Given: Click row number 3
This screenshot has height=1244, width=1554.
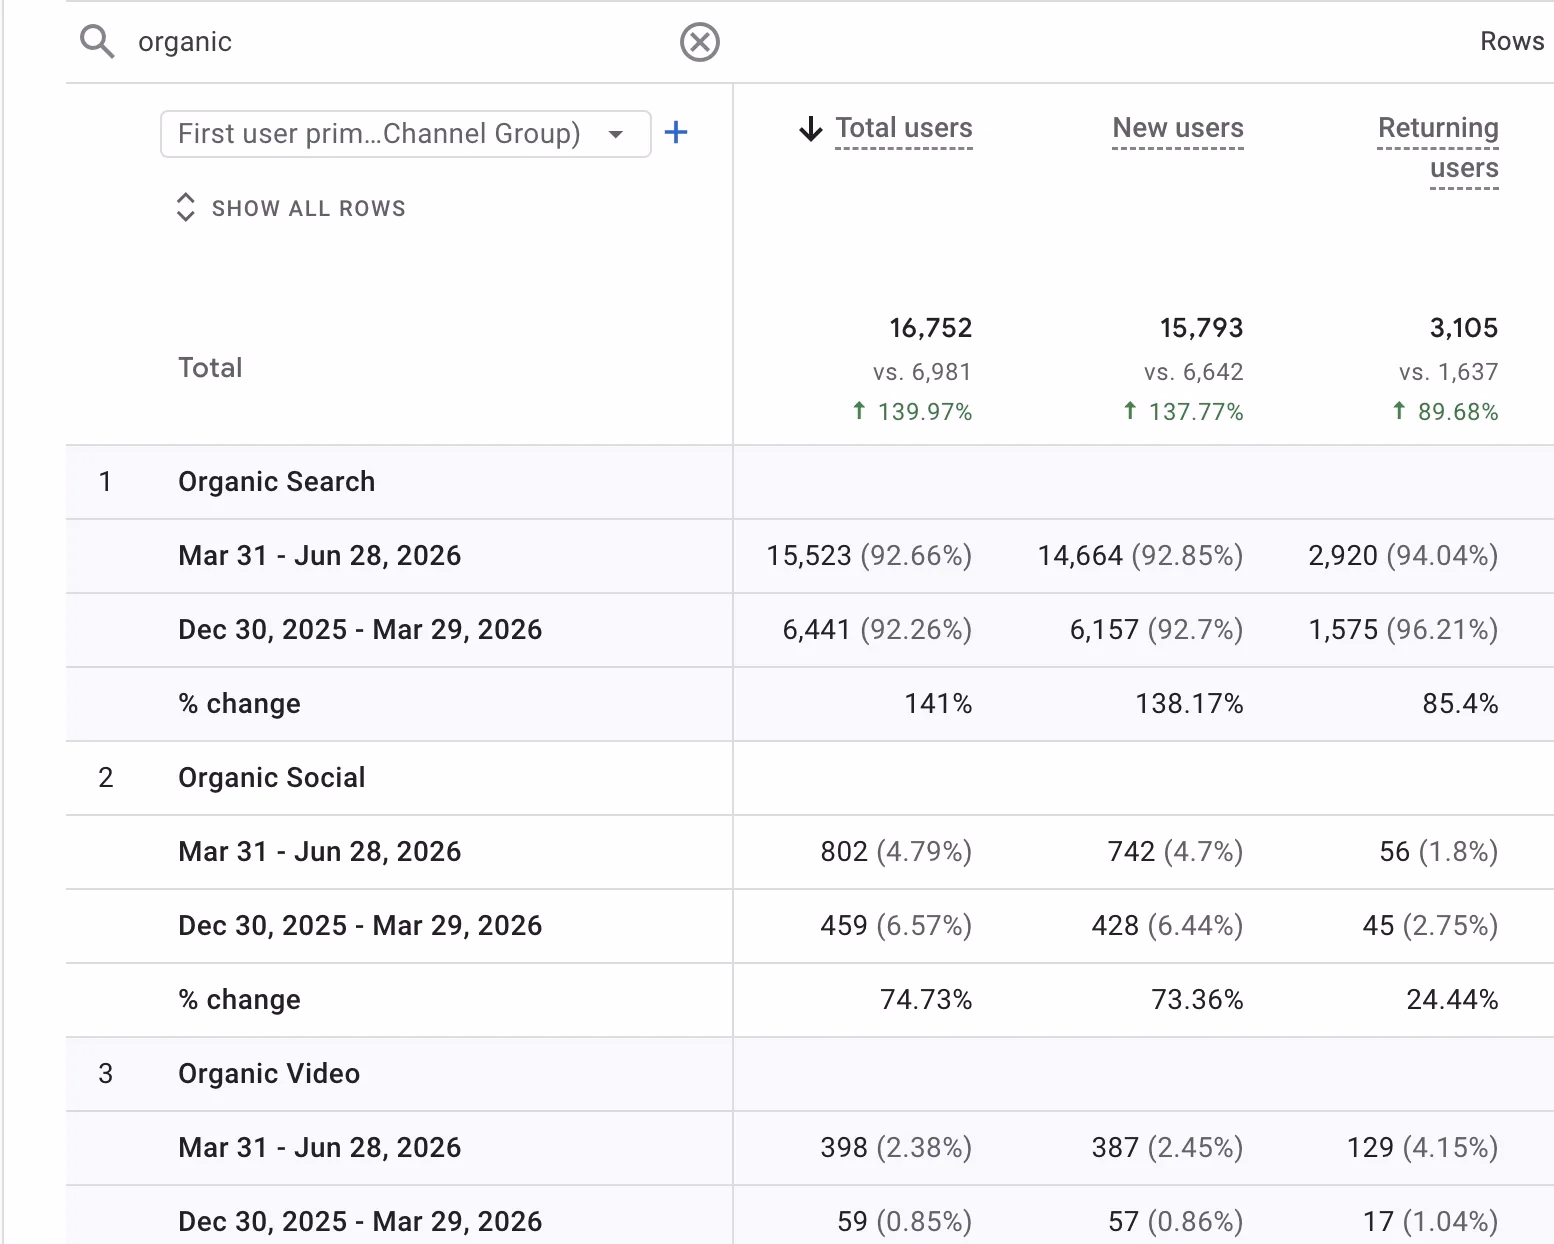Looking at the screenshot, I should click(105, 1074).
